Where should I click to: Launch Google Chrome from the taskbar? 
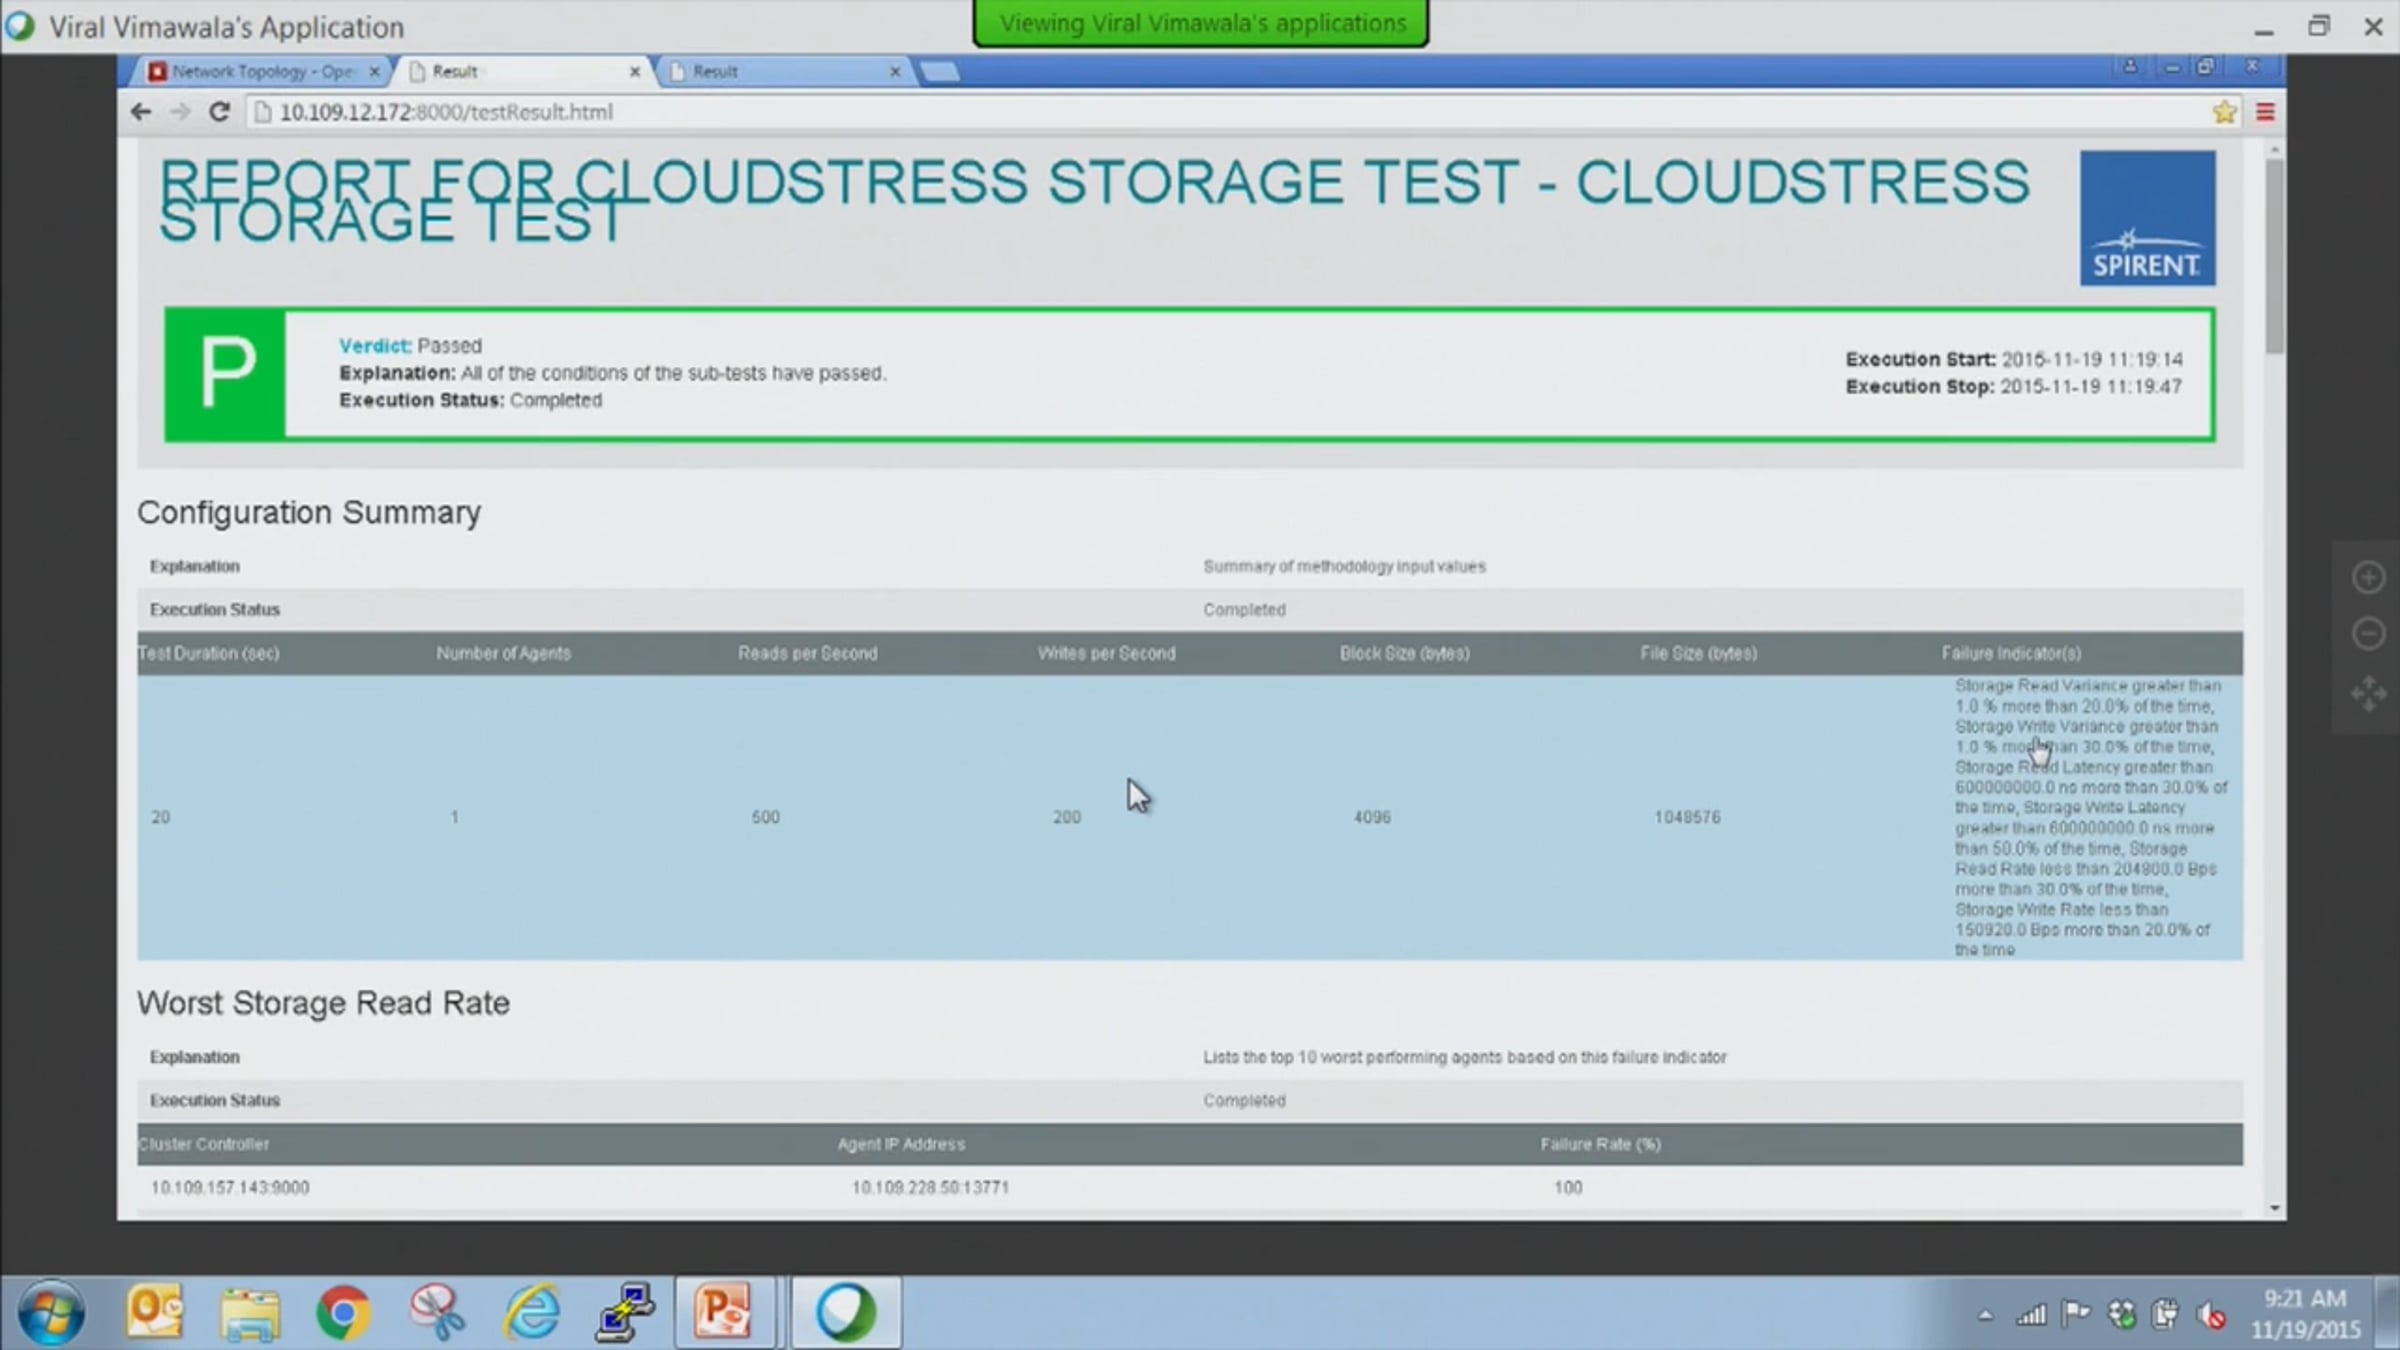point(343,1312)
